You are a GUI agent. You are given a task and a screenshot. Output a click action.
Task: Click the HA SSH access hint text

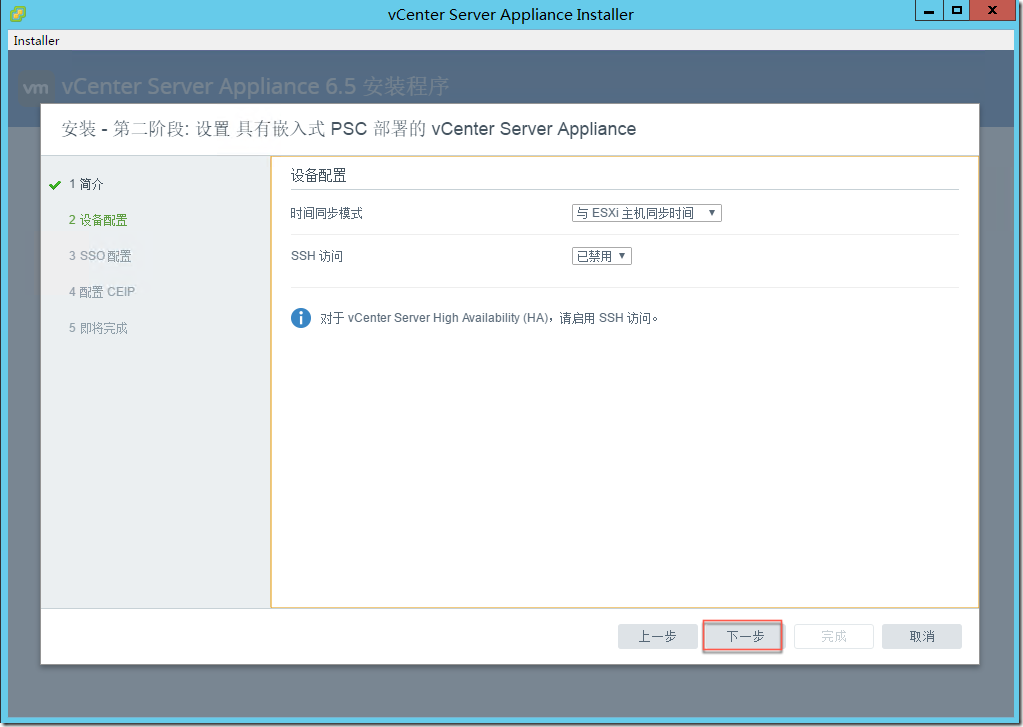(x=489, y=318)
